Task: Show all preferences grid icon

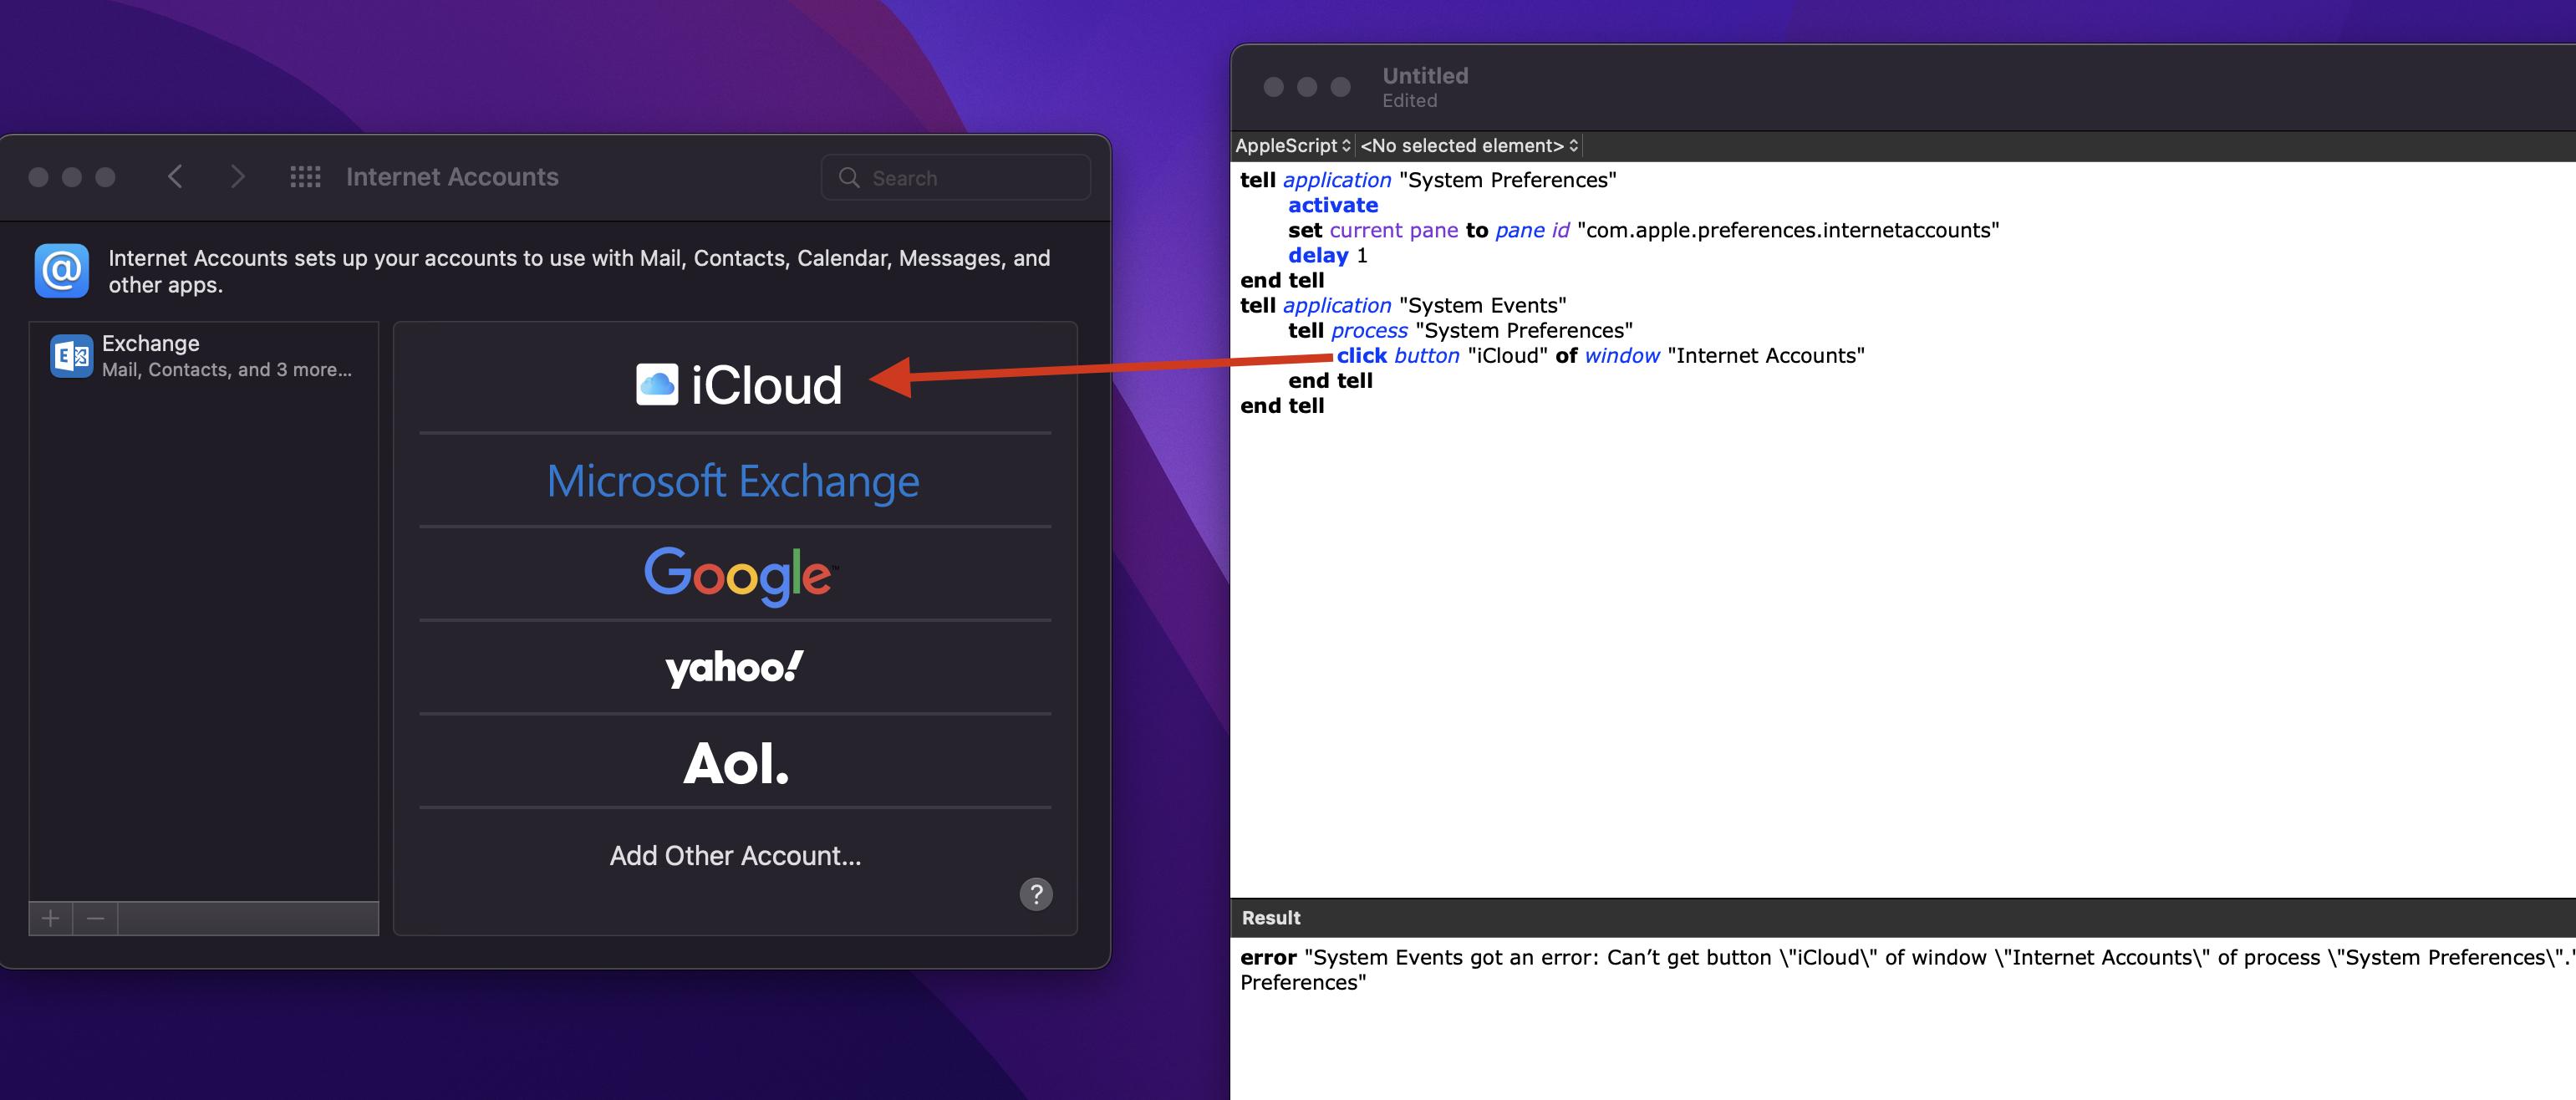Action: (x=305, y=177)
